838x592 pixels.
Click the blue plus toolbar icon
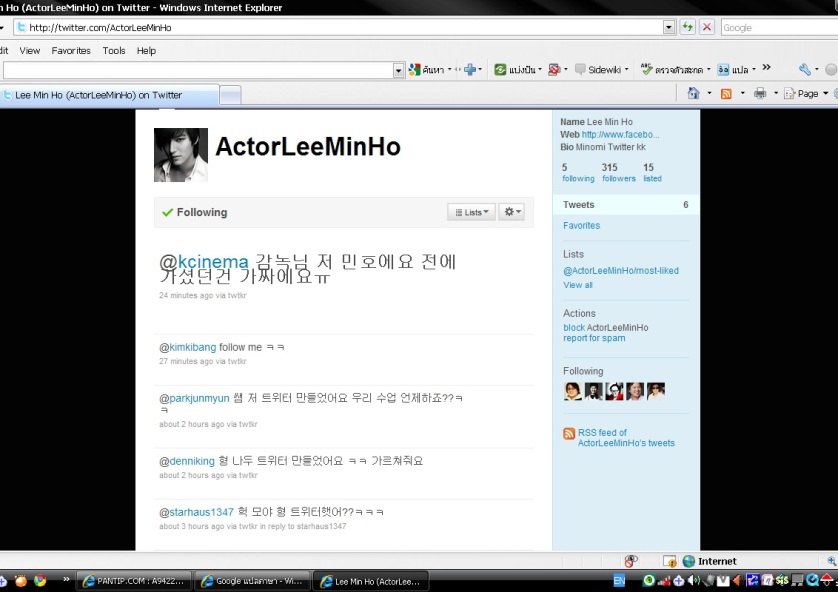click(470, 69)
